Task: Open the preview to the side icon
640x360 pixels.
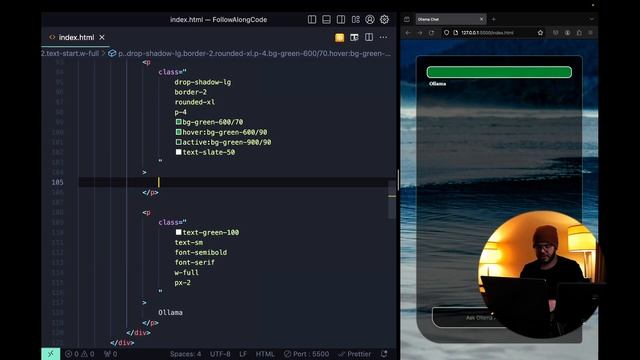Action: point(354,38)
